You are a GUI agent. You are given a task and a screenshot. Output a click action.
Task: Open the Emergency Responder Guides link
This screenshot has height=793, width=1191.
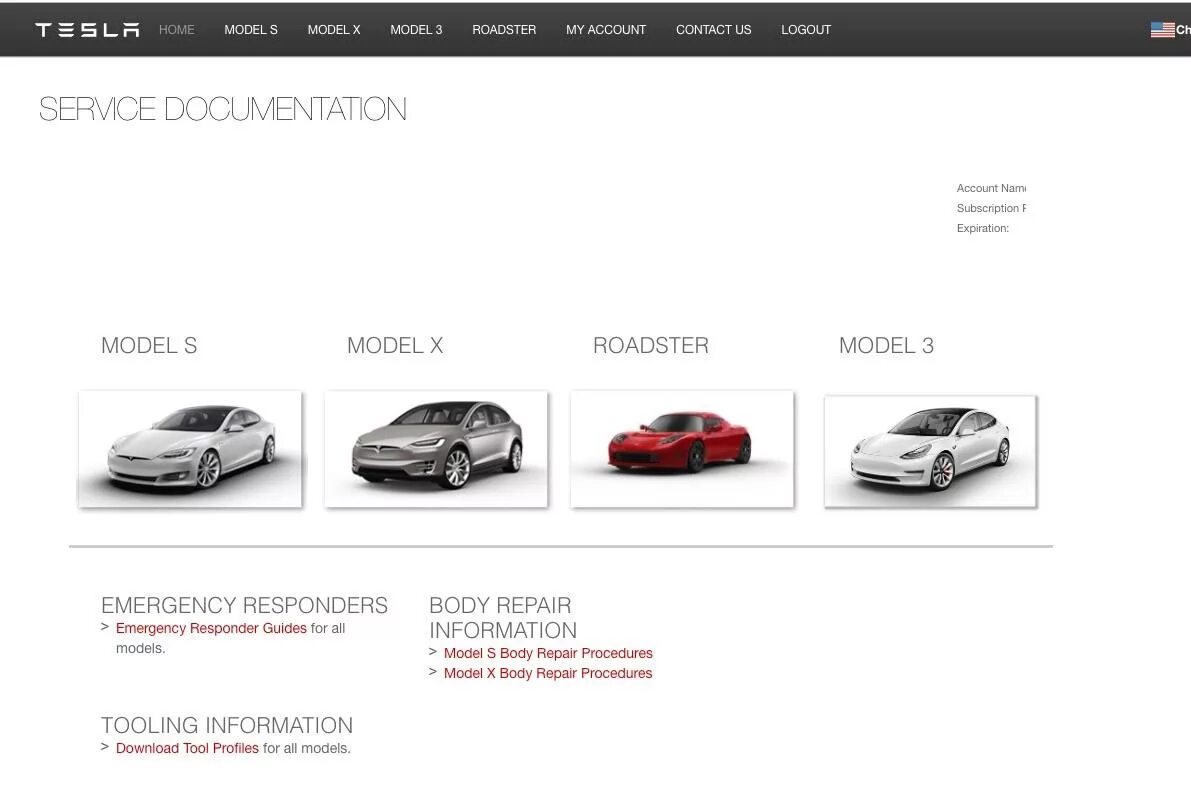(211, 628)
